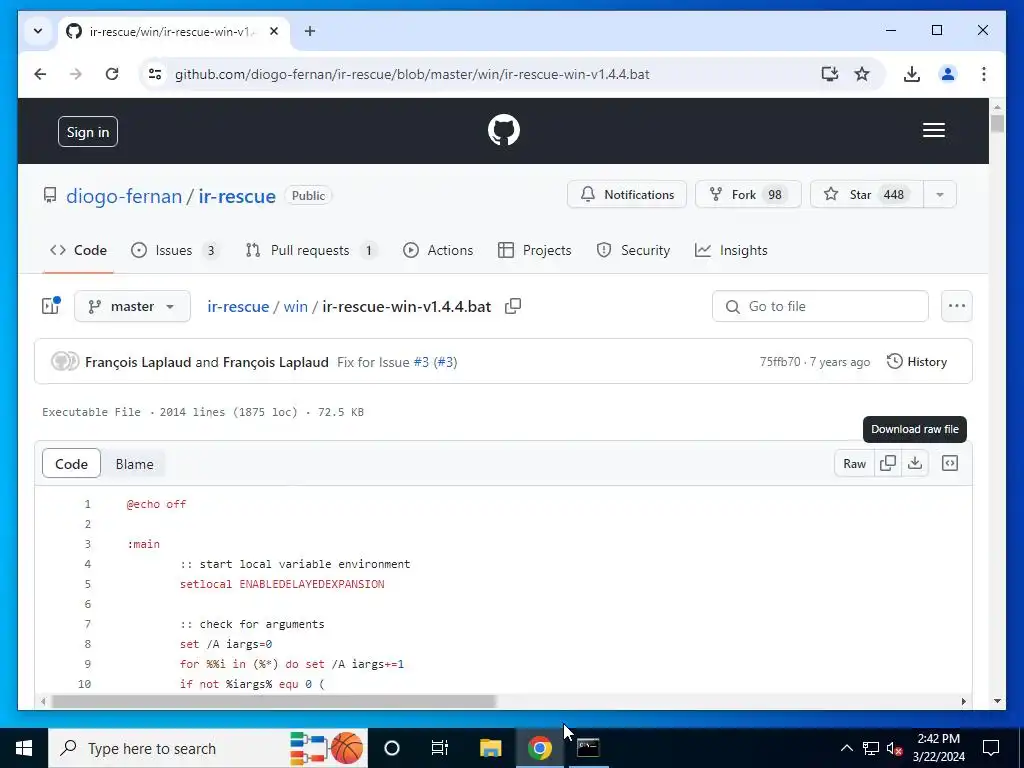Open the notification center icon

[991, 748]
